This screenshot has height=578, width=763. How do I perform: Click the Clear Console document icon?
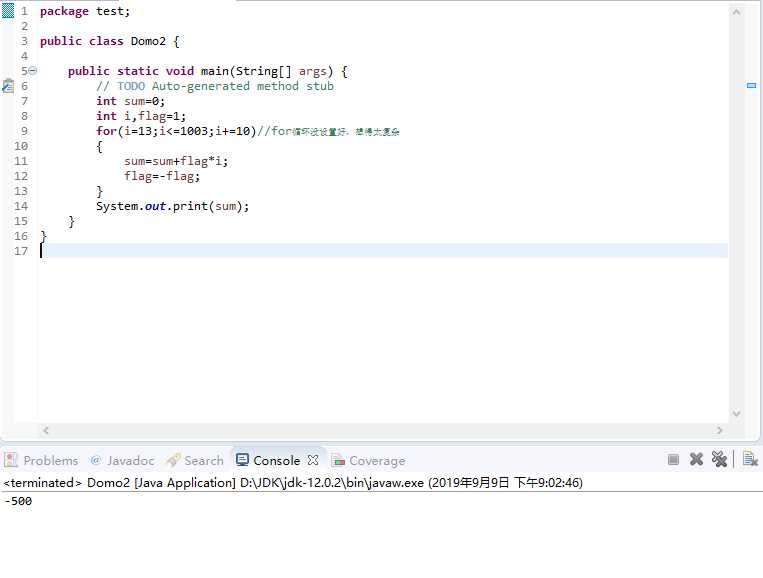click(x=750, y=459)
